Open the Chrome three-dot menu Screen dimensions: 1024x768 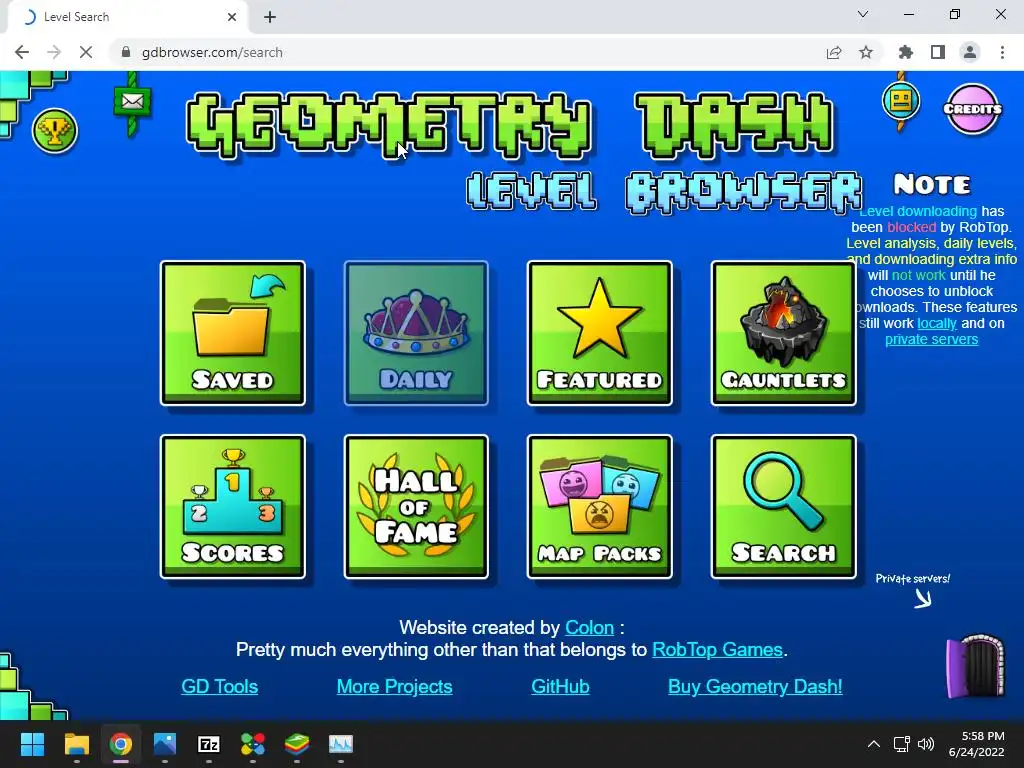(1002, 52)
